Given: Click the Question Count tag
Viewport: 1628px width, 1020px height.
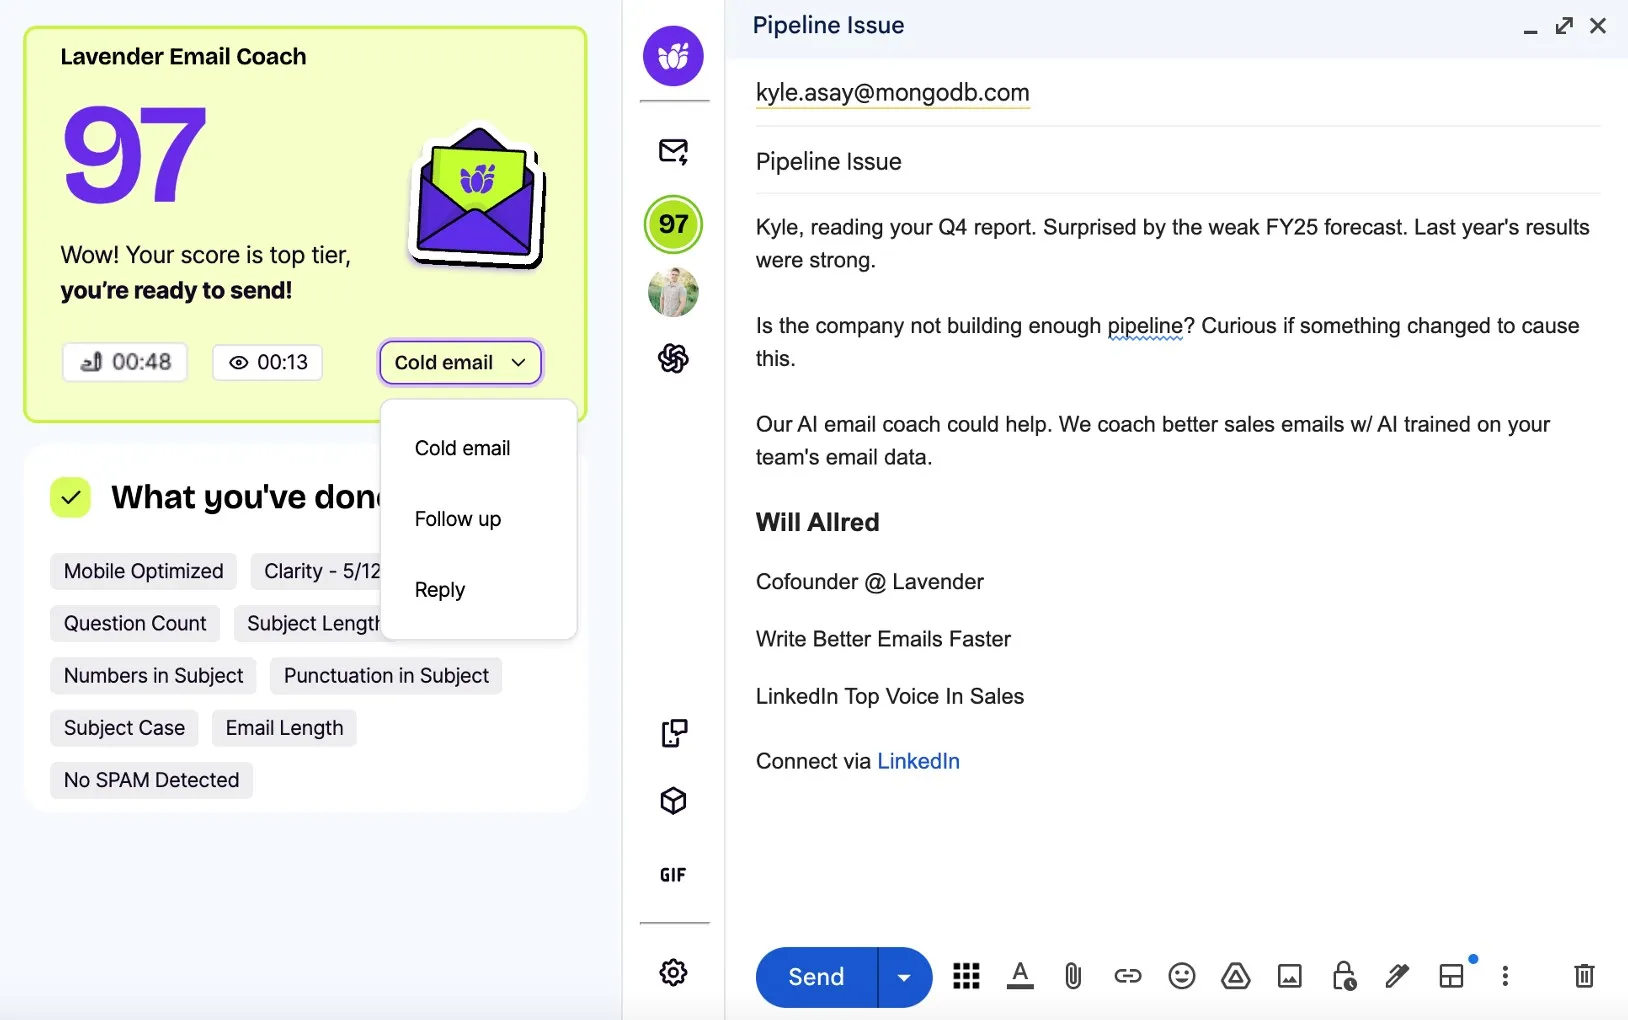Looking at the screenshot, I should [135, 623].
